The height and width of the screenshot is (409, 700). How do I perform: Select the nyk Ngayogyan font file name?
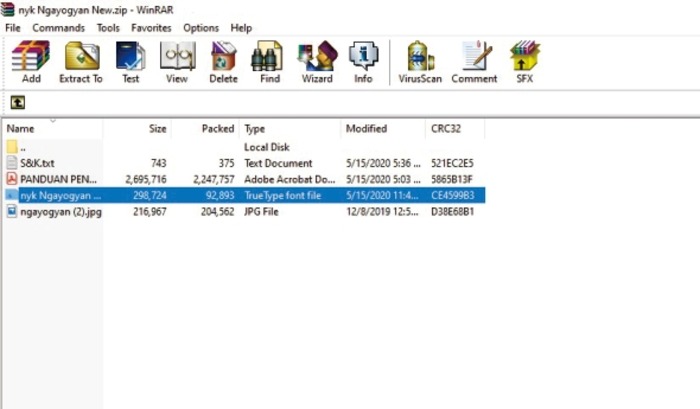tap(61, 195)
